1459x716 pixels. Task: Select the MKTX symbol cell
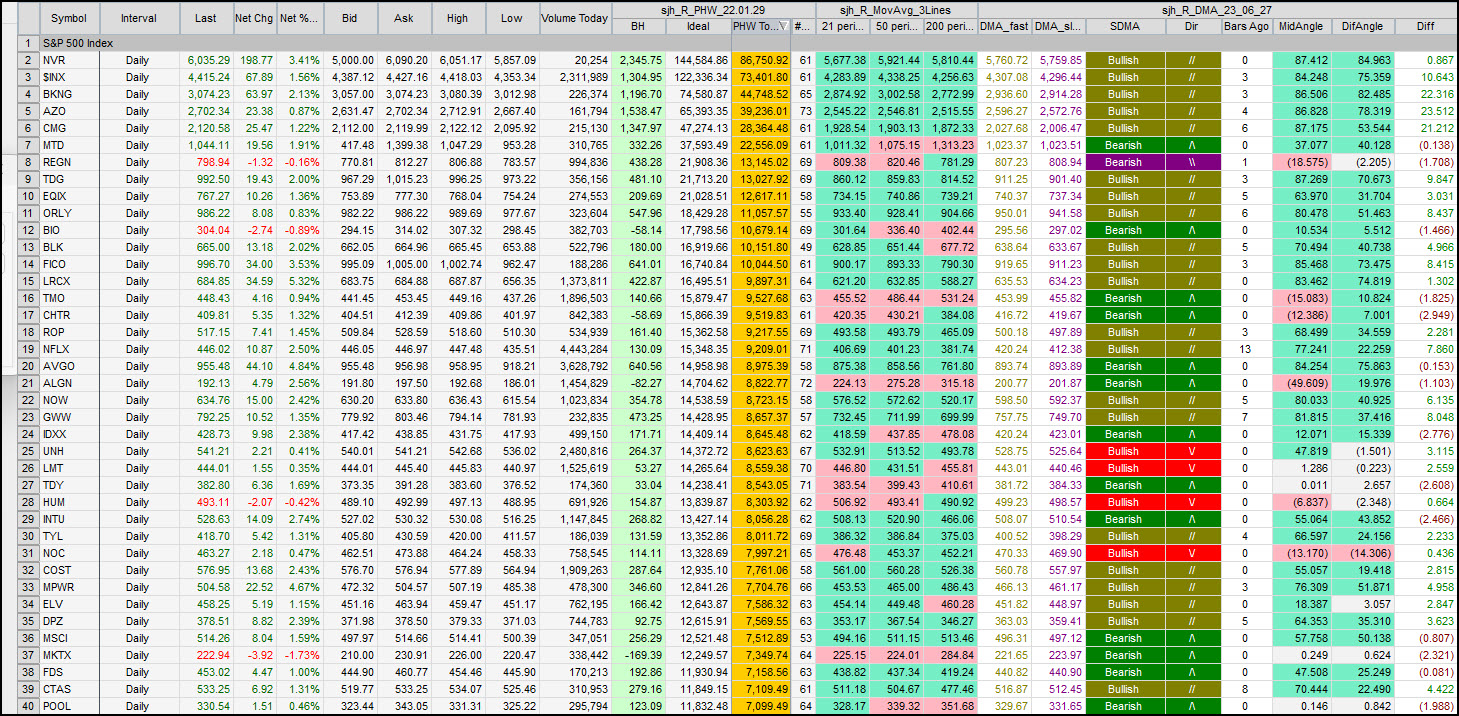point(69,655)
